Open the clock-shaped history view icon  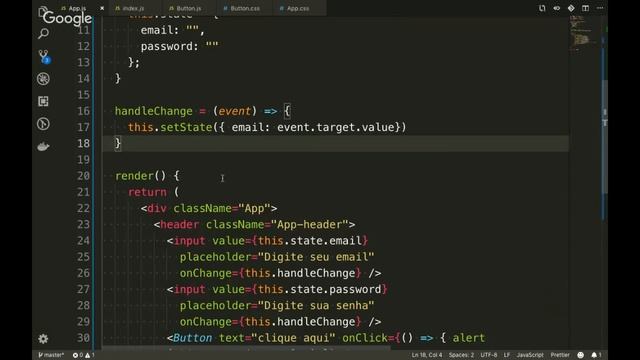point(43,124)
